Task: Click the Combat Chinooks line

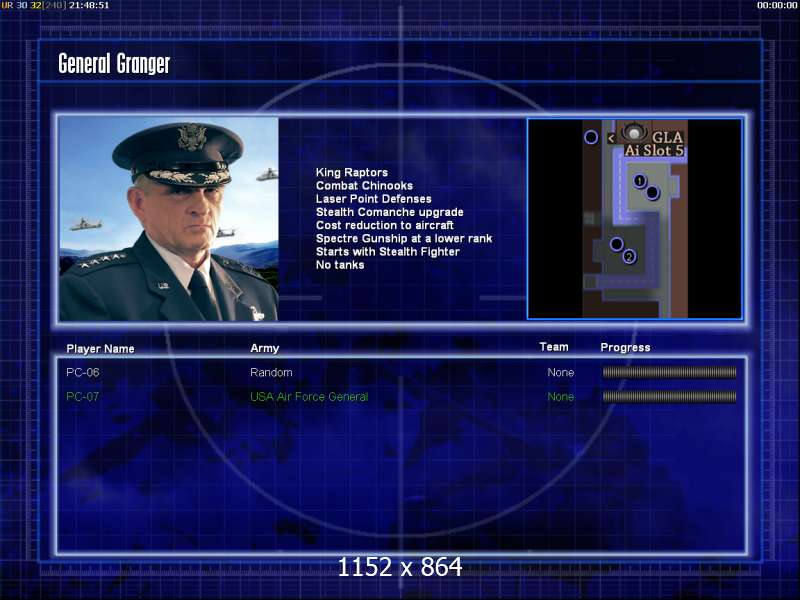Action: point(364,186)
